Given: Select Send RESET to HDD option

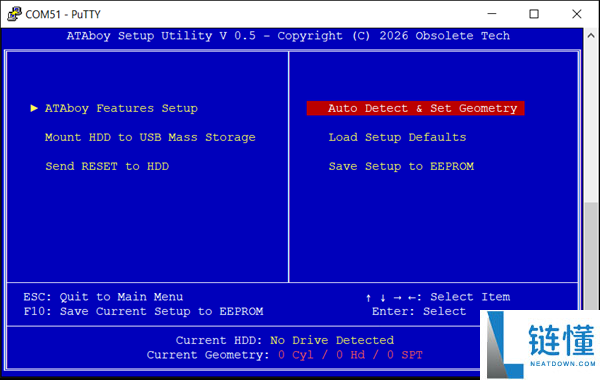Looking at the screenshot, I should [107, 166].
